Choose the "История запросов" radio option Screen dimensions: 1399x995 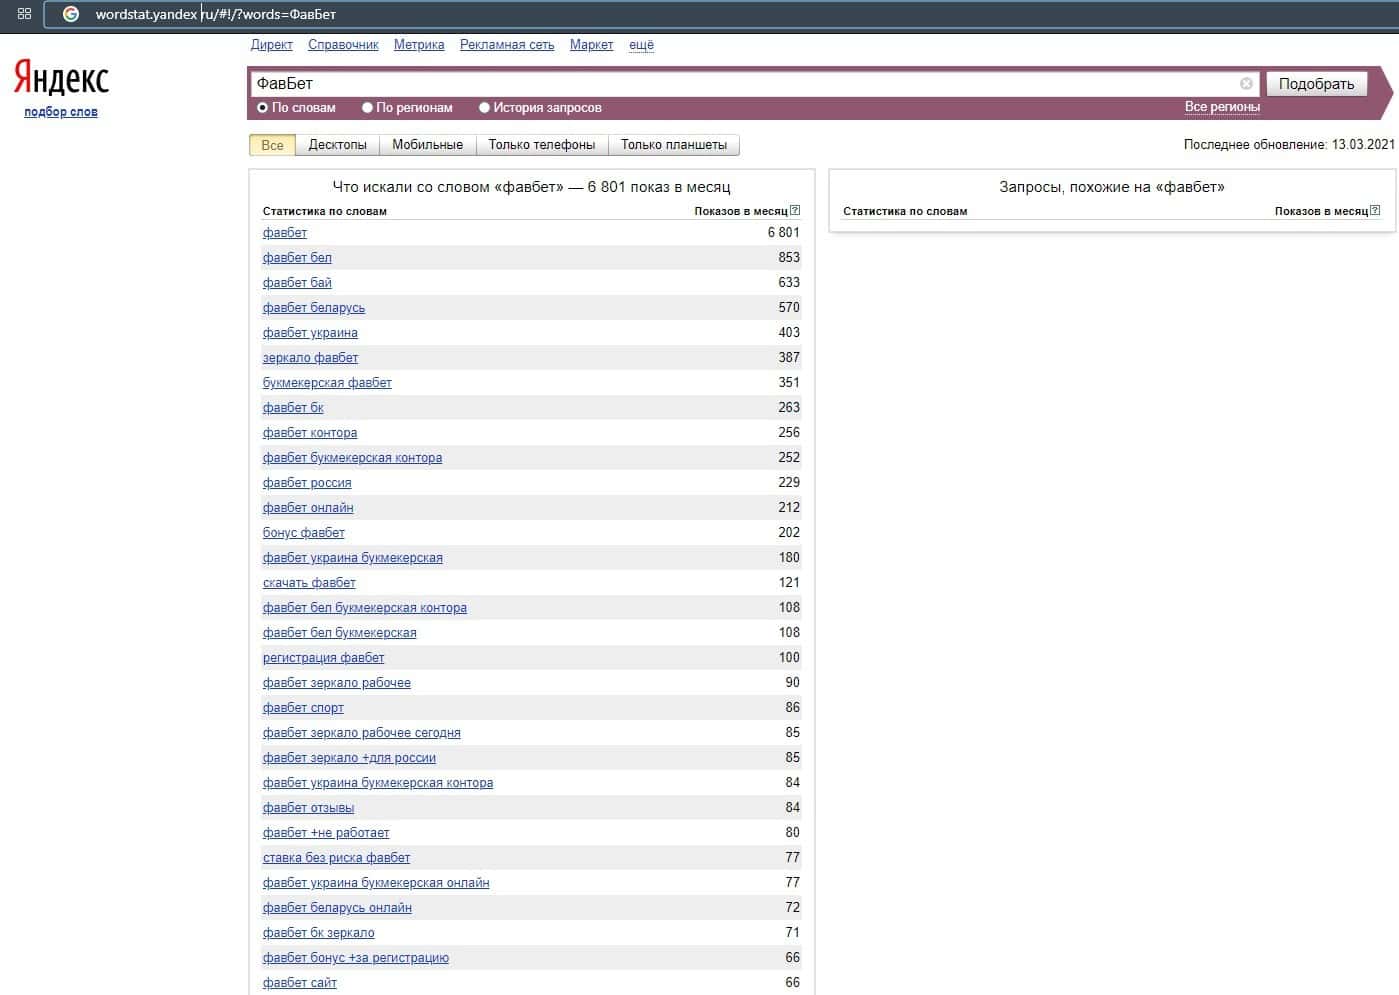point(484,108)
